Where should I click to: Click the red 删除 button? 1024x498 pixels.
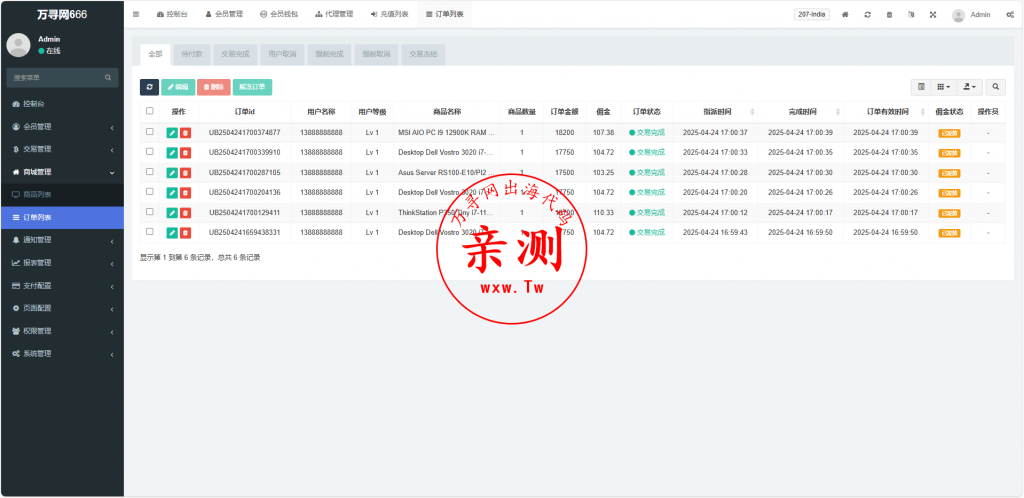pyautogui.click(x=214, y=87)
